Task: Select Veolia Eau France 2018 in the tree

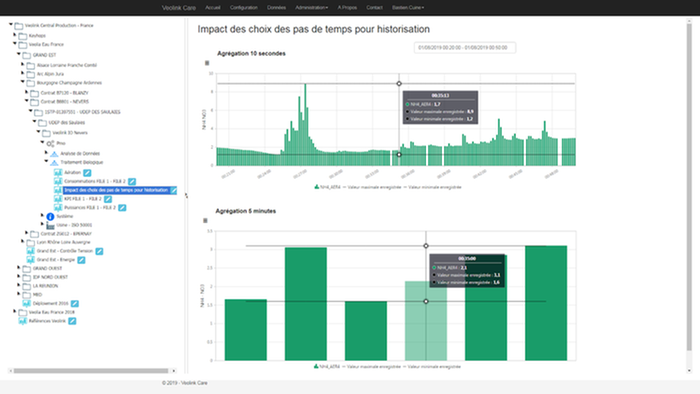Action: [52, 312]
